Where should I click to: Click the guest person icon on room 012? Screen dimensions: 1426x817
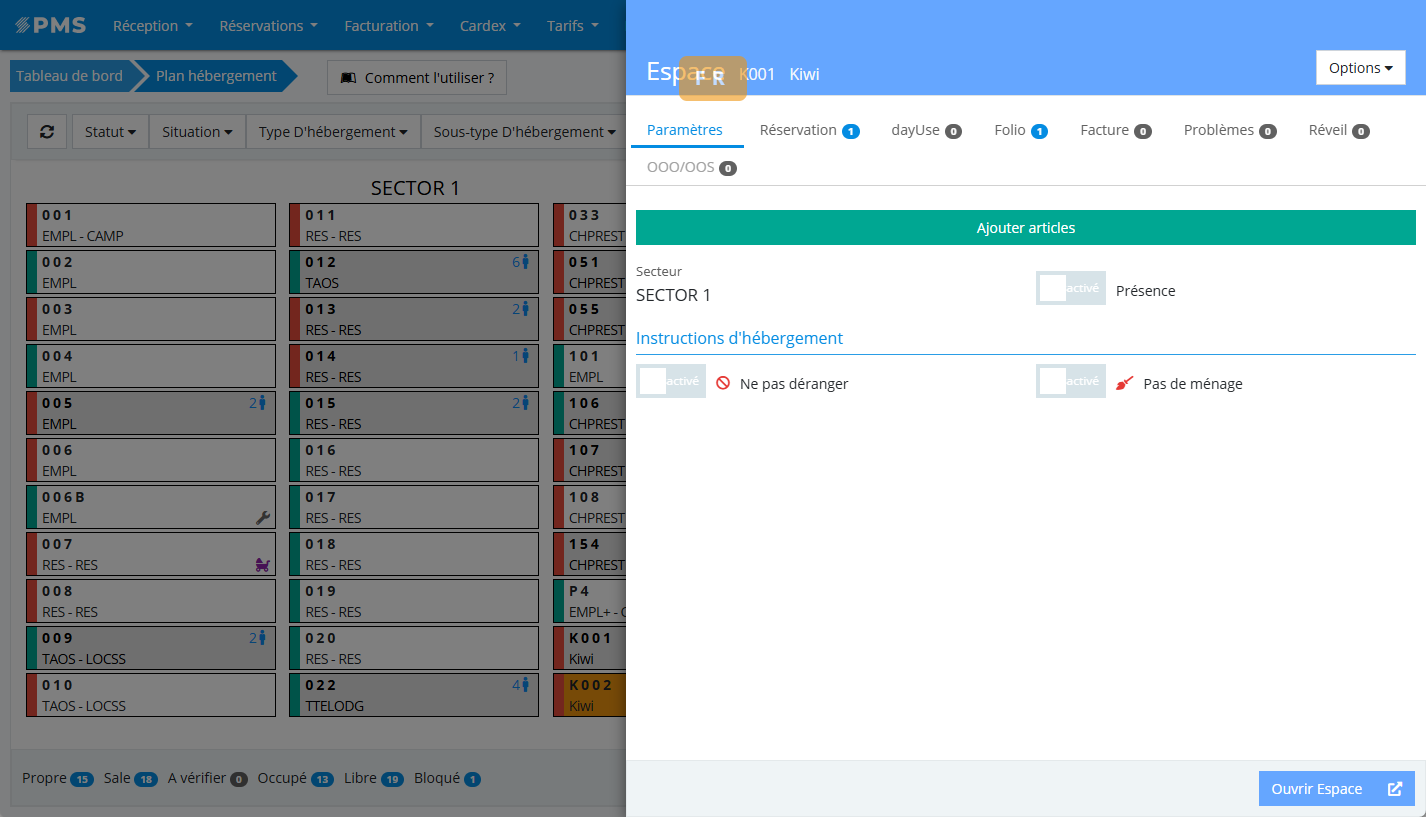pyautogui.click(x=525, y=262)
